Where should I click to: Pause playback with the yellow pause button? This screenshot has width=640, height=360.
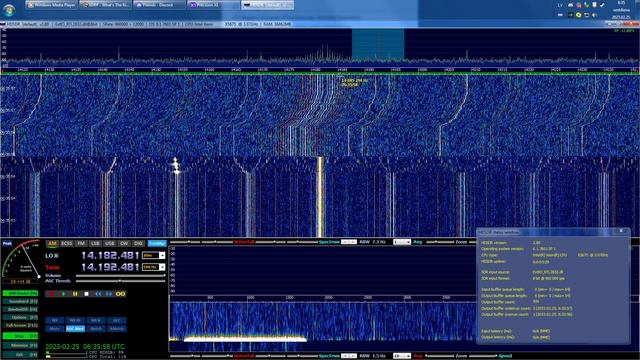75,294
